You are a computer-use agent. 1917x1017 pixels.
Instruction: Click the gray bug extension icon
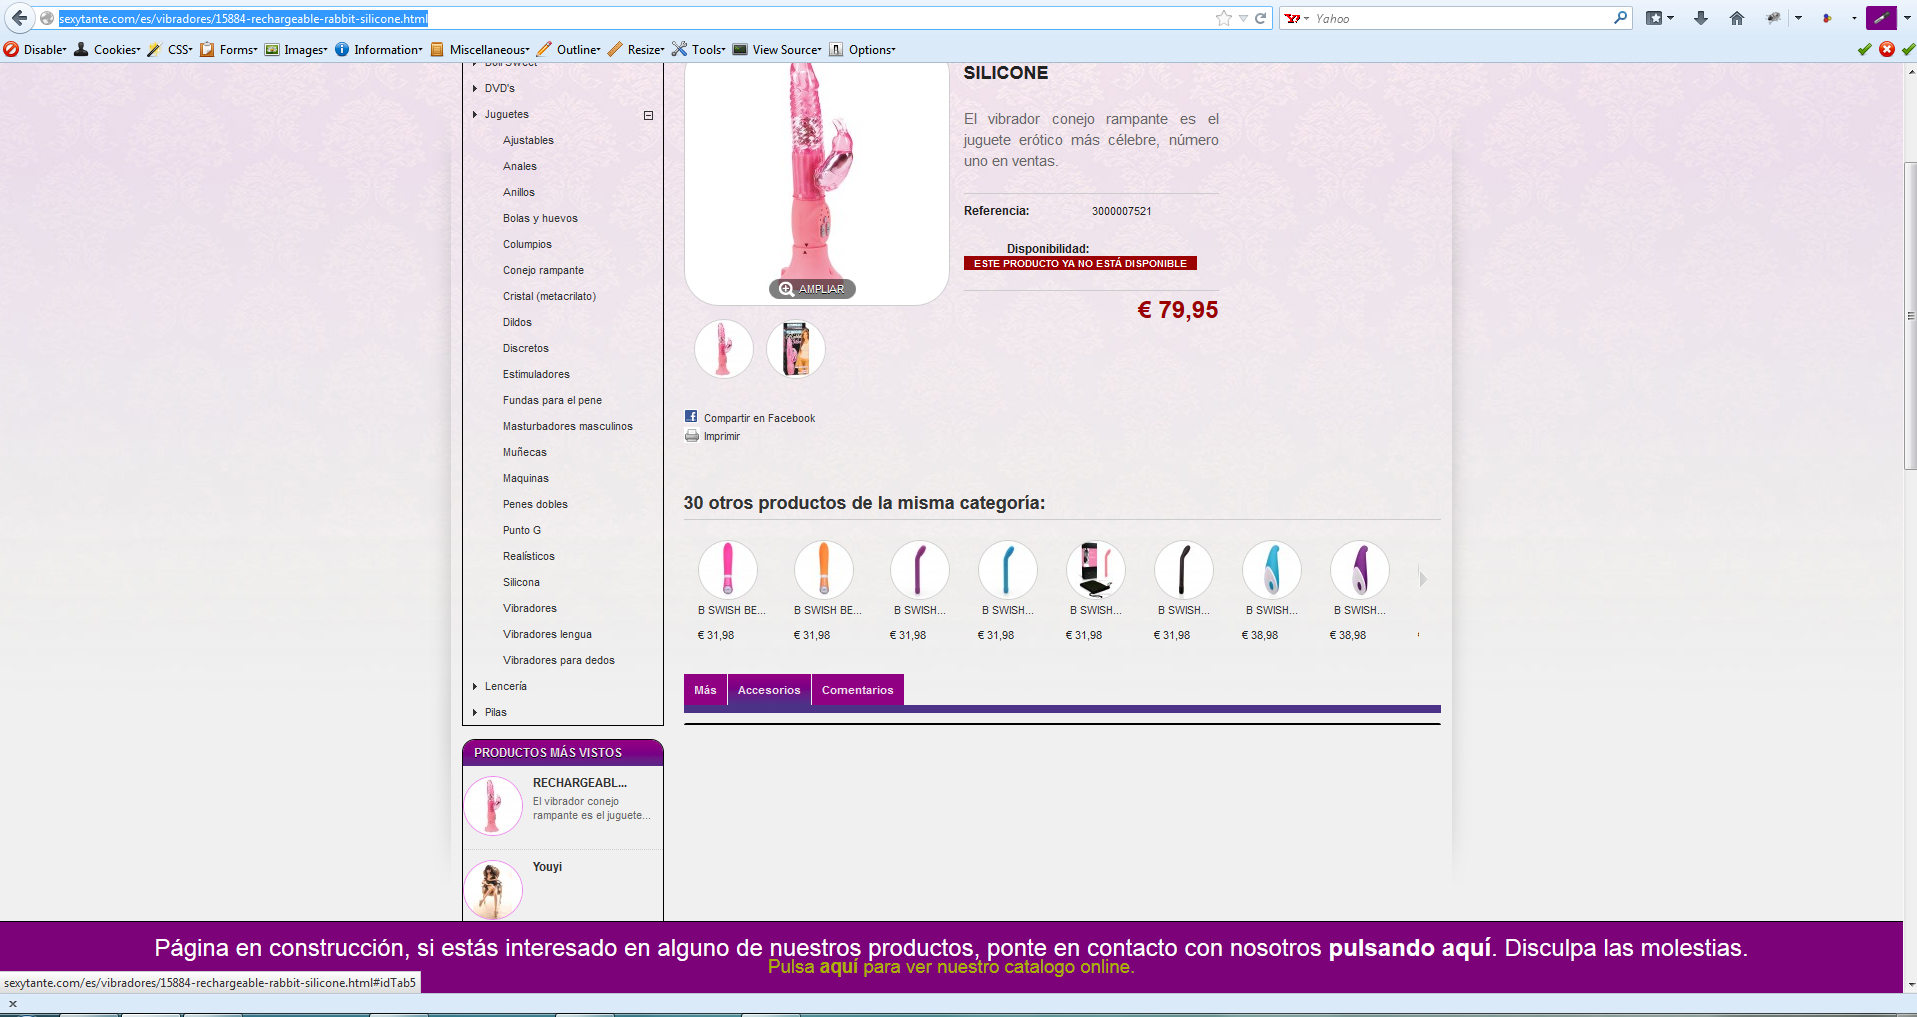(1774, 18)
